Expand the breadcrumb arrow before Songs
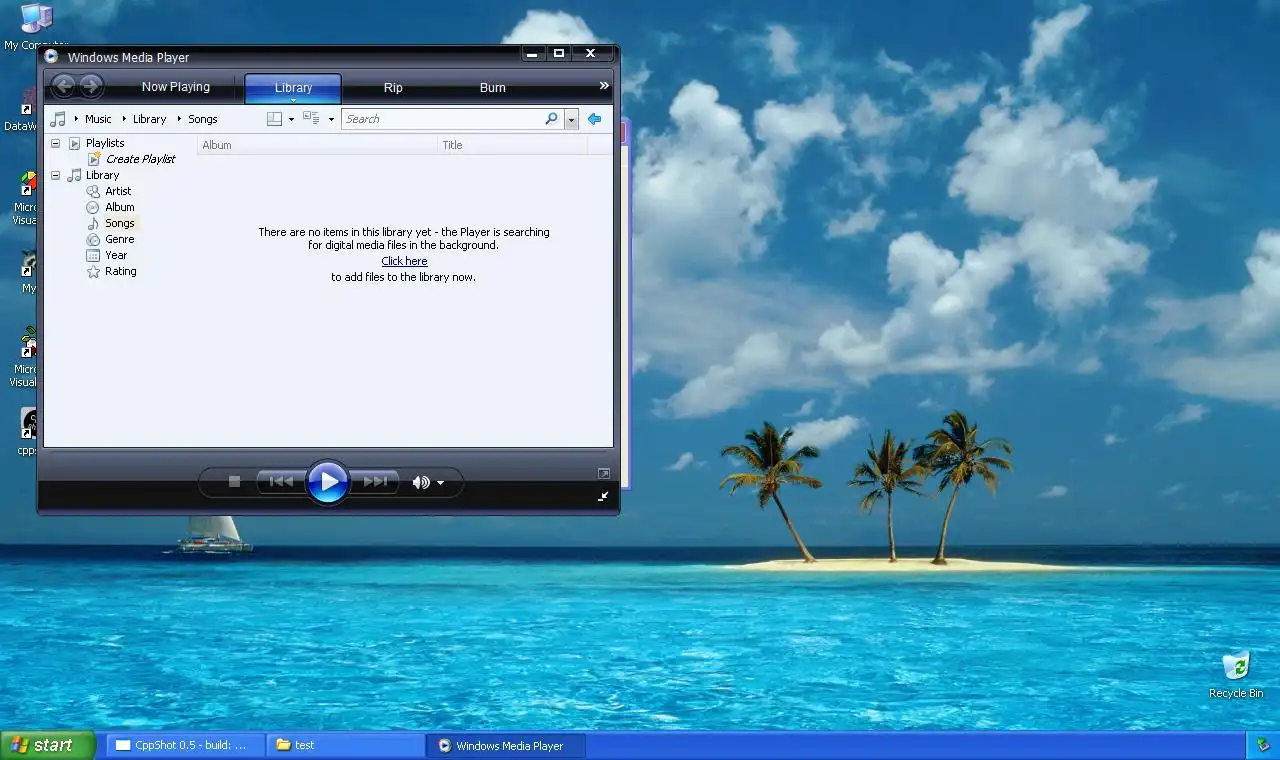Viewport: 1280px width, 760px height. pyautogui.click(x=179, y=119)
